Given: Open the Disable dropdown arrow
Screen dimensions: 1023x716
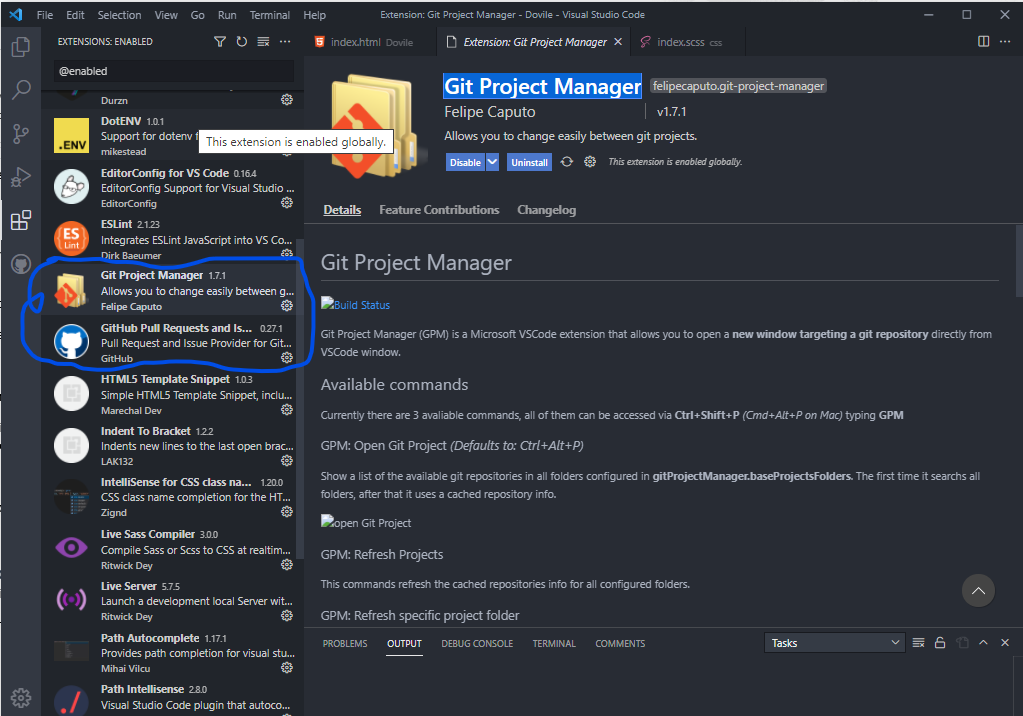Looking at the screenshot, I should click(493, 162).
